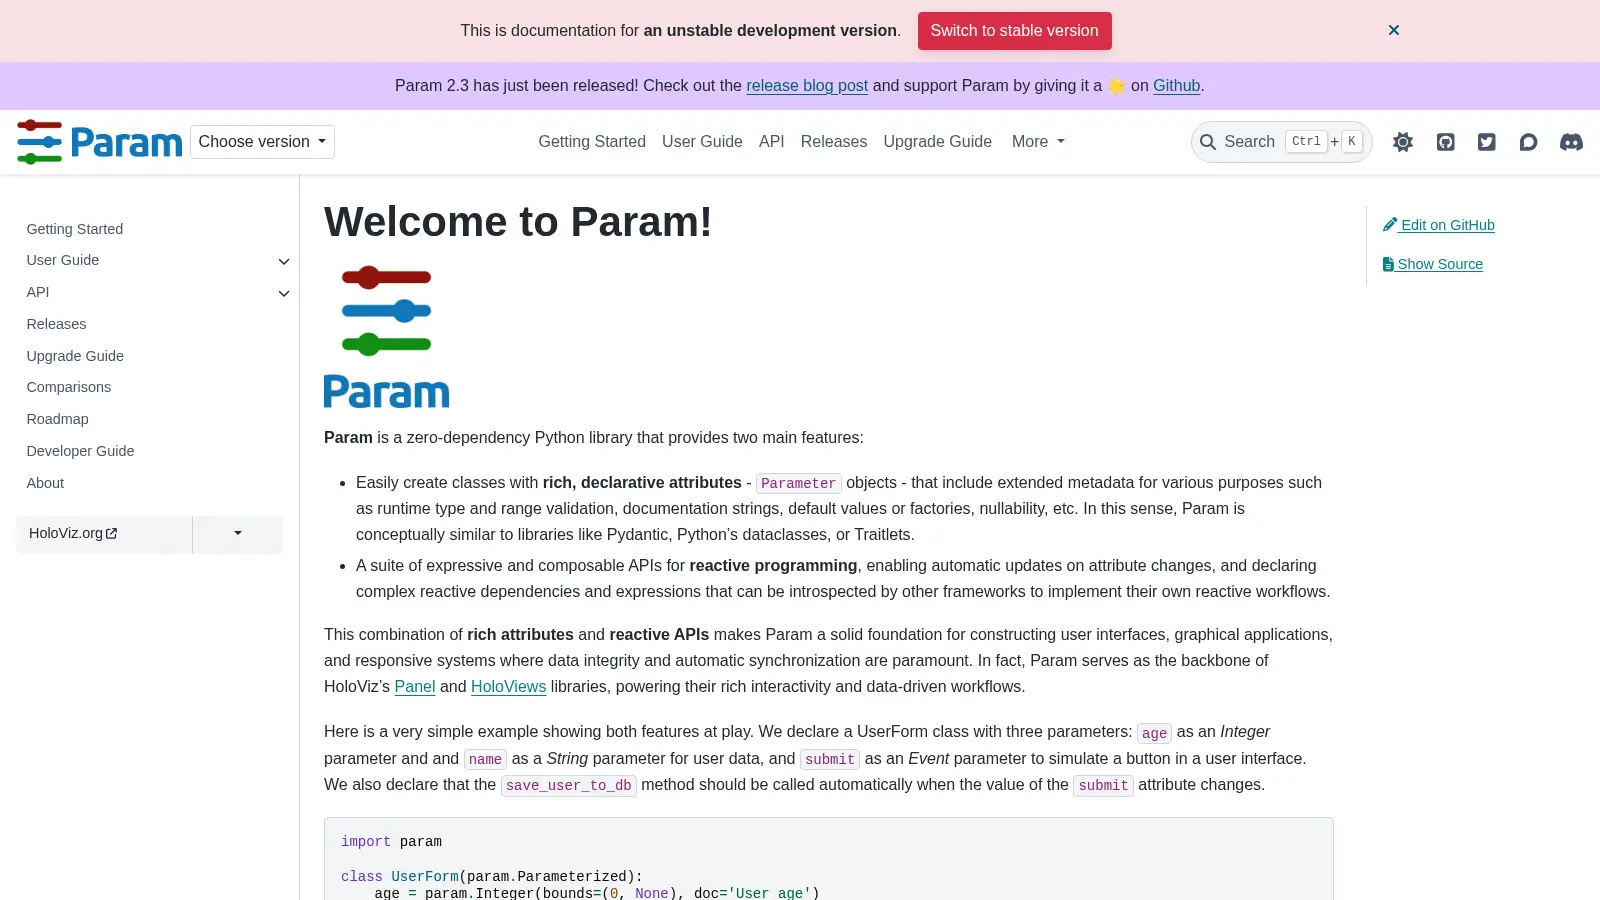Click the star emoji in announcement banner
1600x900 pixels.
pos(1117,86)
